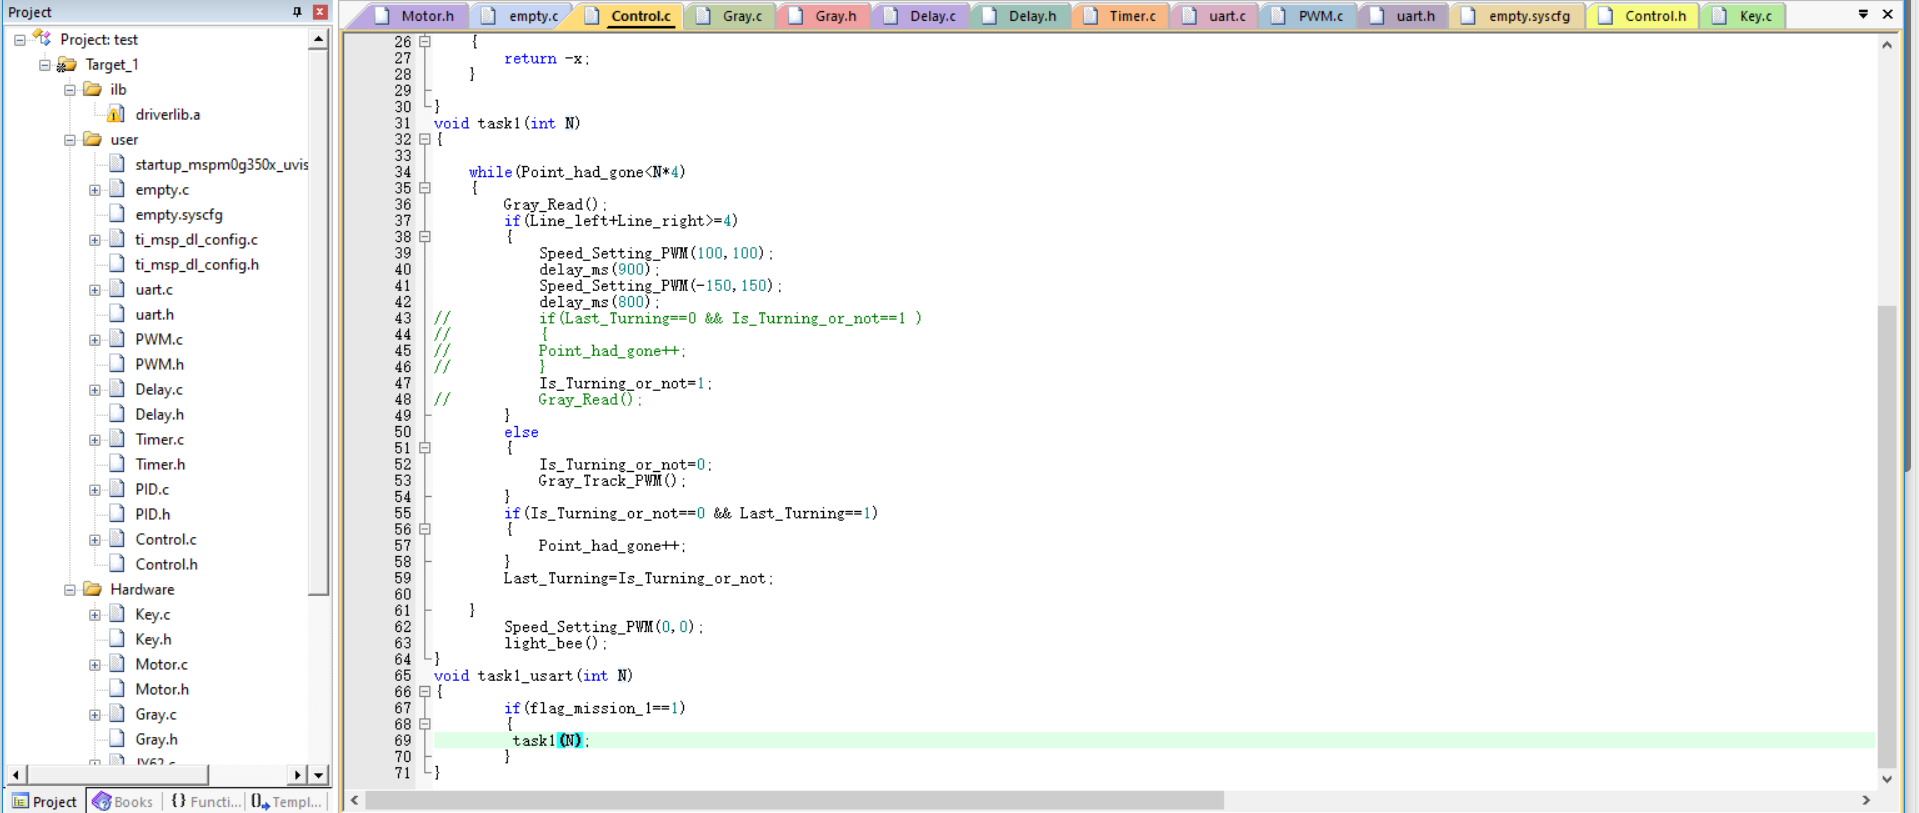Switch to the Functions bottom tab
This screenshot has height=813, width=1919.
point(206,802)
